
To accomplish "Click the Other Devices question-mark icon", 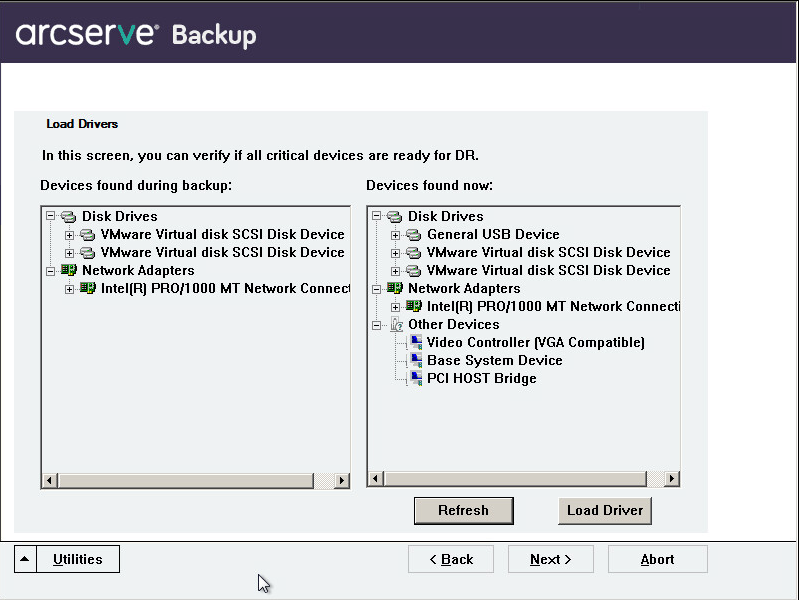I will tap(396, 325).
